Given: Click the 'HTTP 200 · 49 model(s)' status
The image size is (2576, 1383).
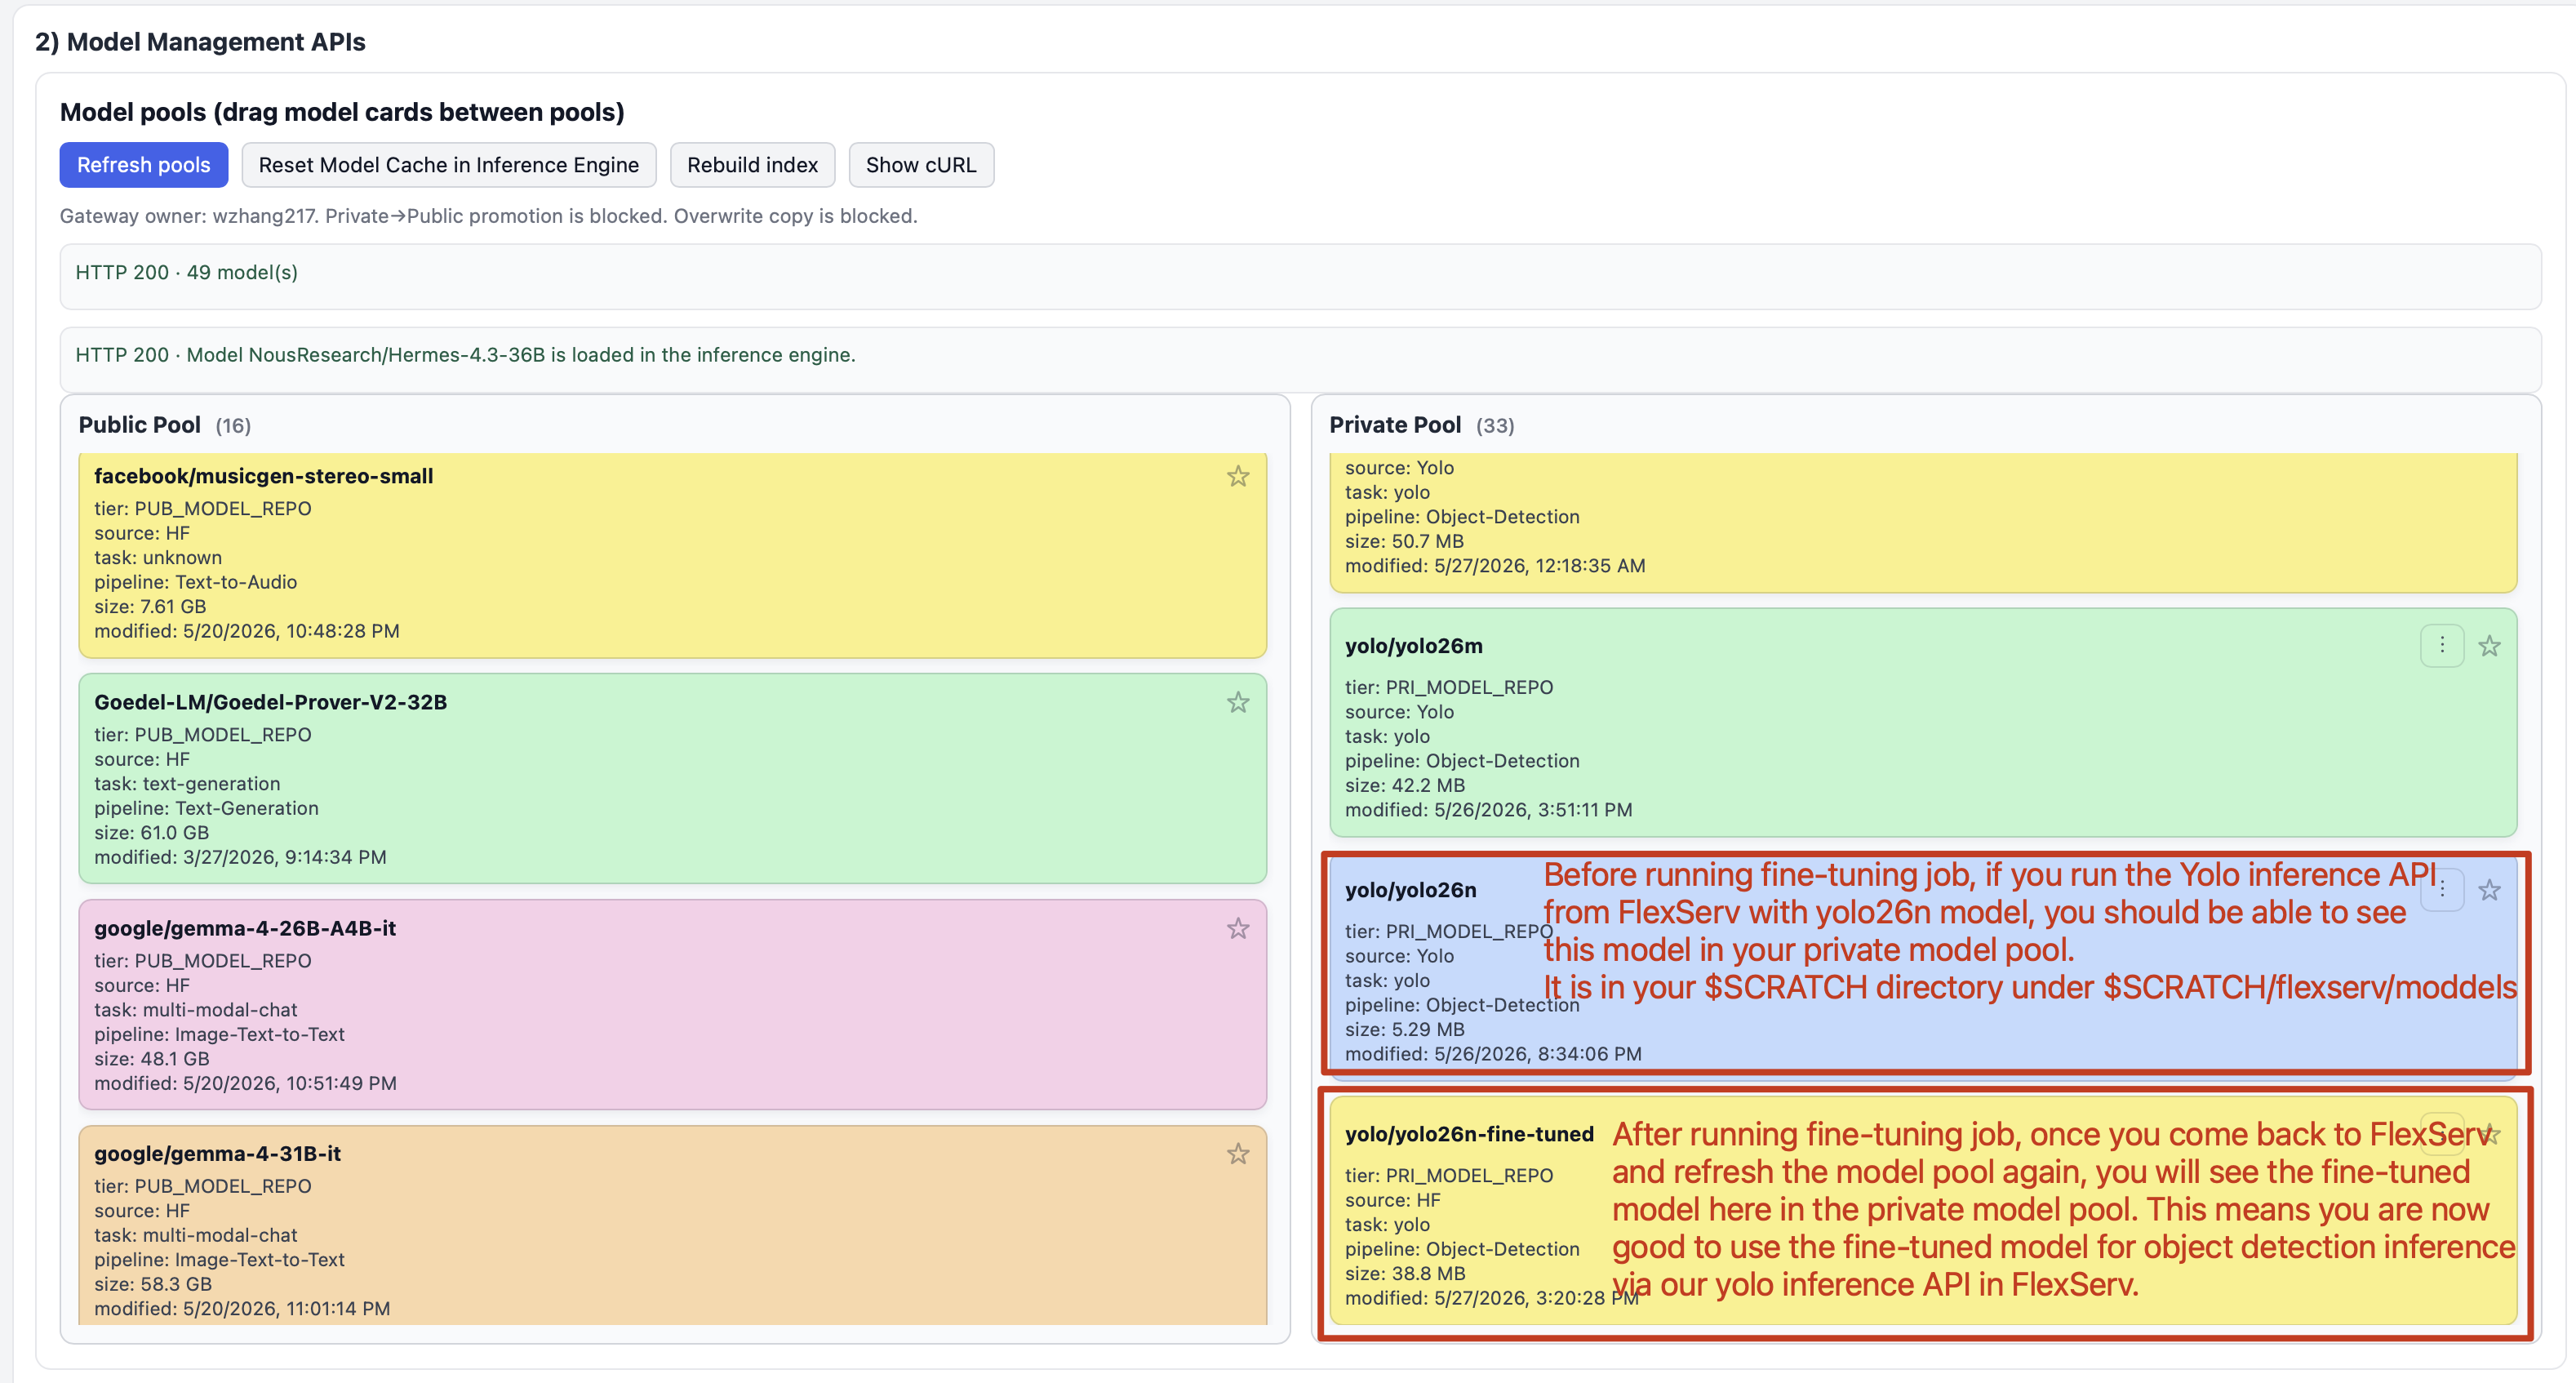Looking at the screenshot, I should [x=187, y=272].
